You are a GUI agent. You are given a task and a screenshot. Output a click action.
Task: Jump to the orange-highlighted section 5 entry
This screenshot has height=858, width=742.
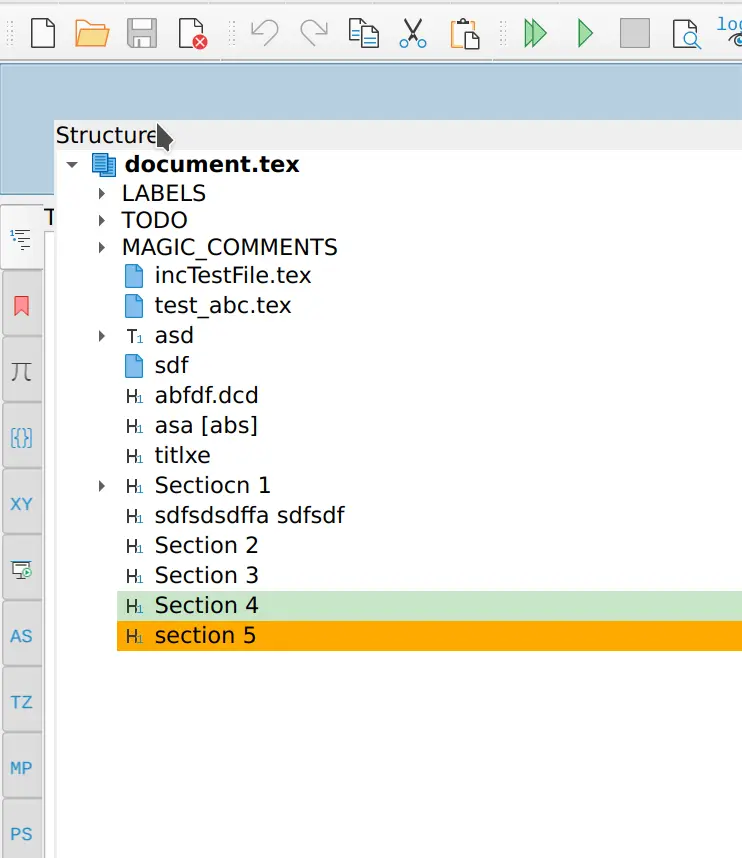coord(205,635)
